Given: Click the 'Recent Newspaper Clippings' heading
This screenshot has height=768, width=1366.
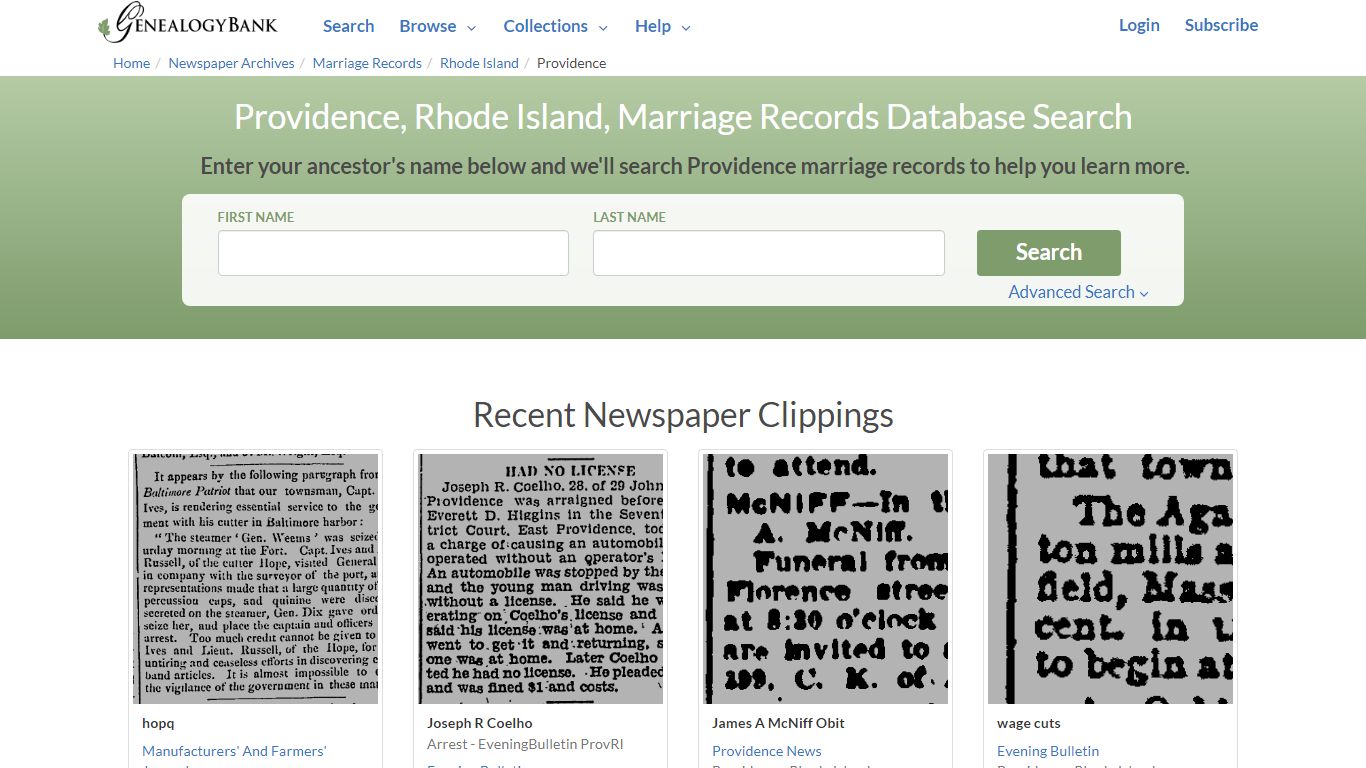Looking at the screenshot, I should click(x=683, y=415).
